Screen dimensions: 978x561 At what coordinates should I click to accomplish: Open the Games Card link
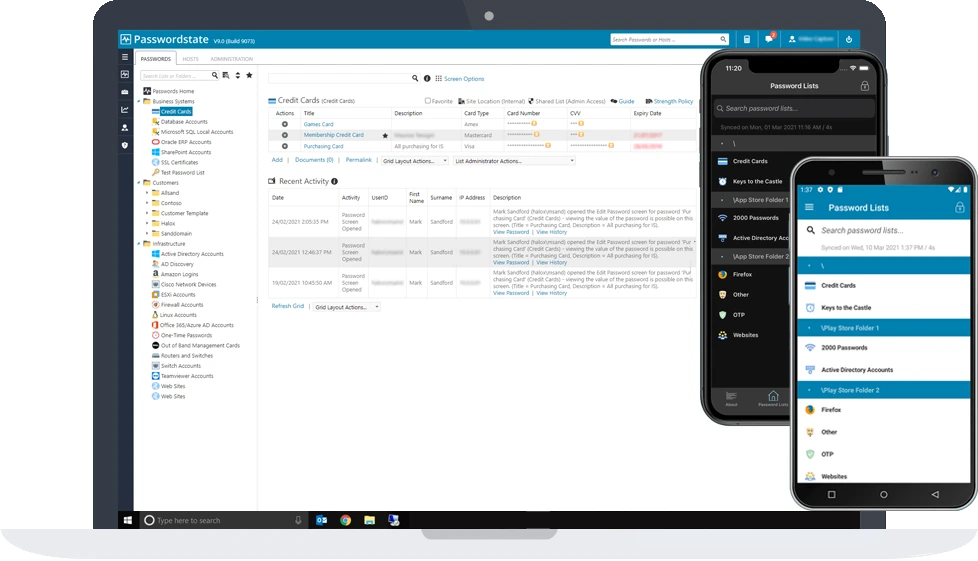318,124
